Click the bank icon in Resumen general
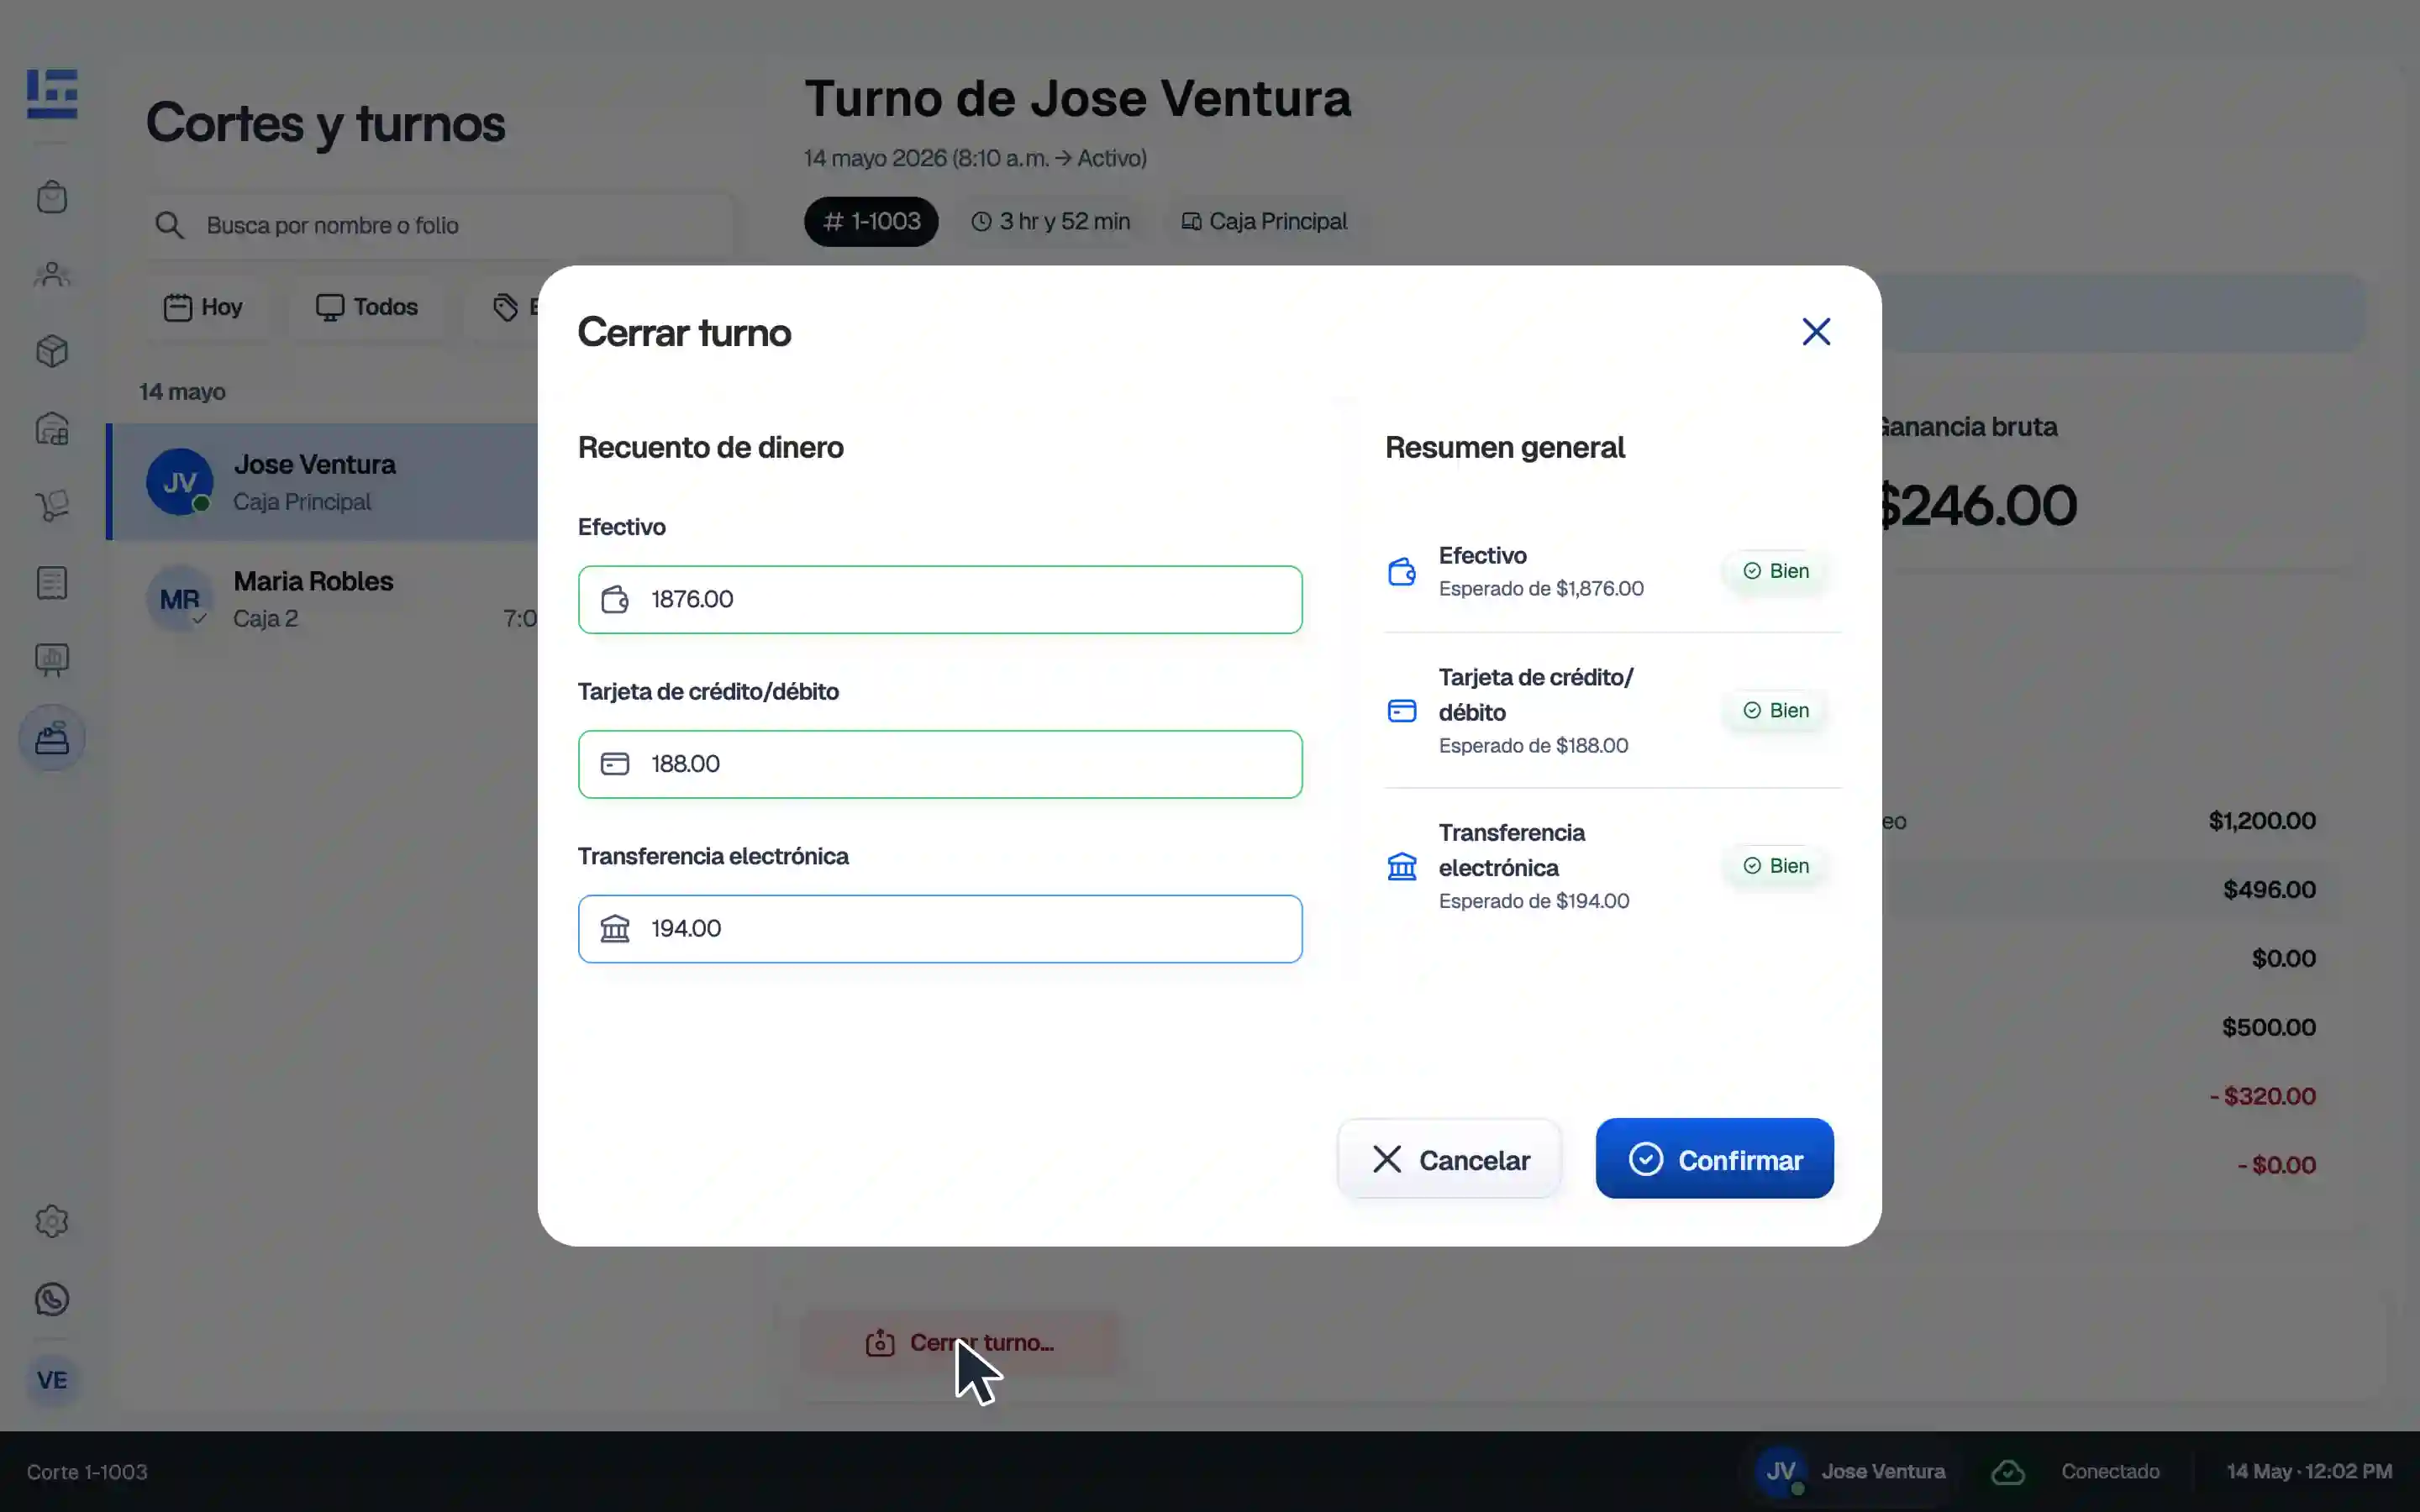 (1402, 866)
